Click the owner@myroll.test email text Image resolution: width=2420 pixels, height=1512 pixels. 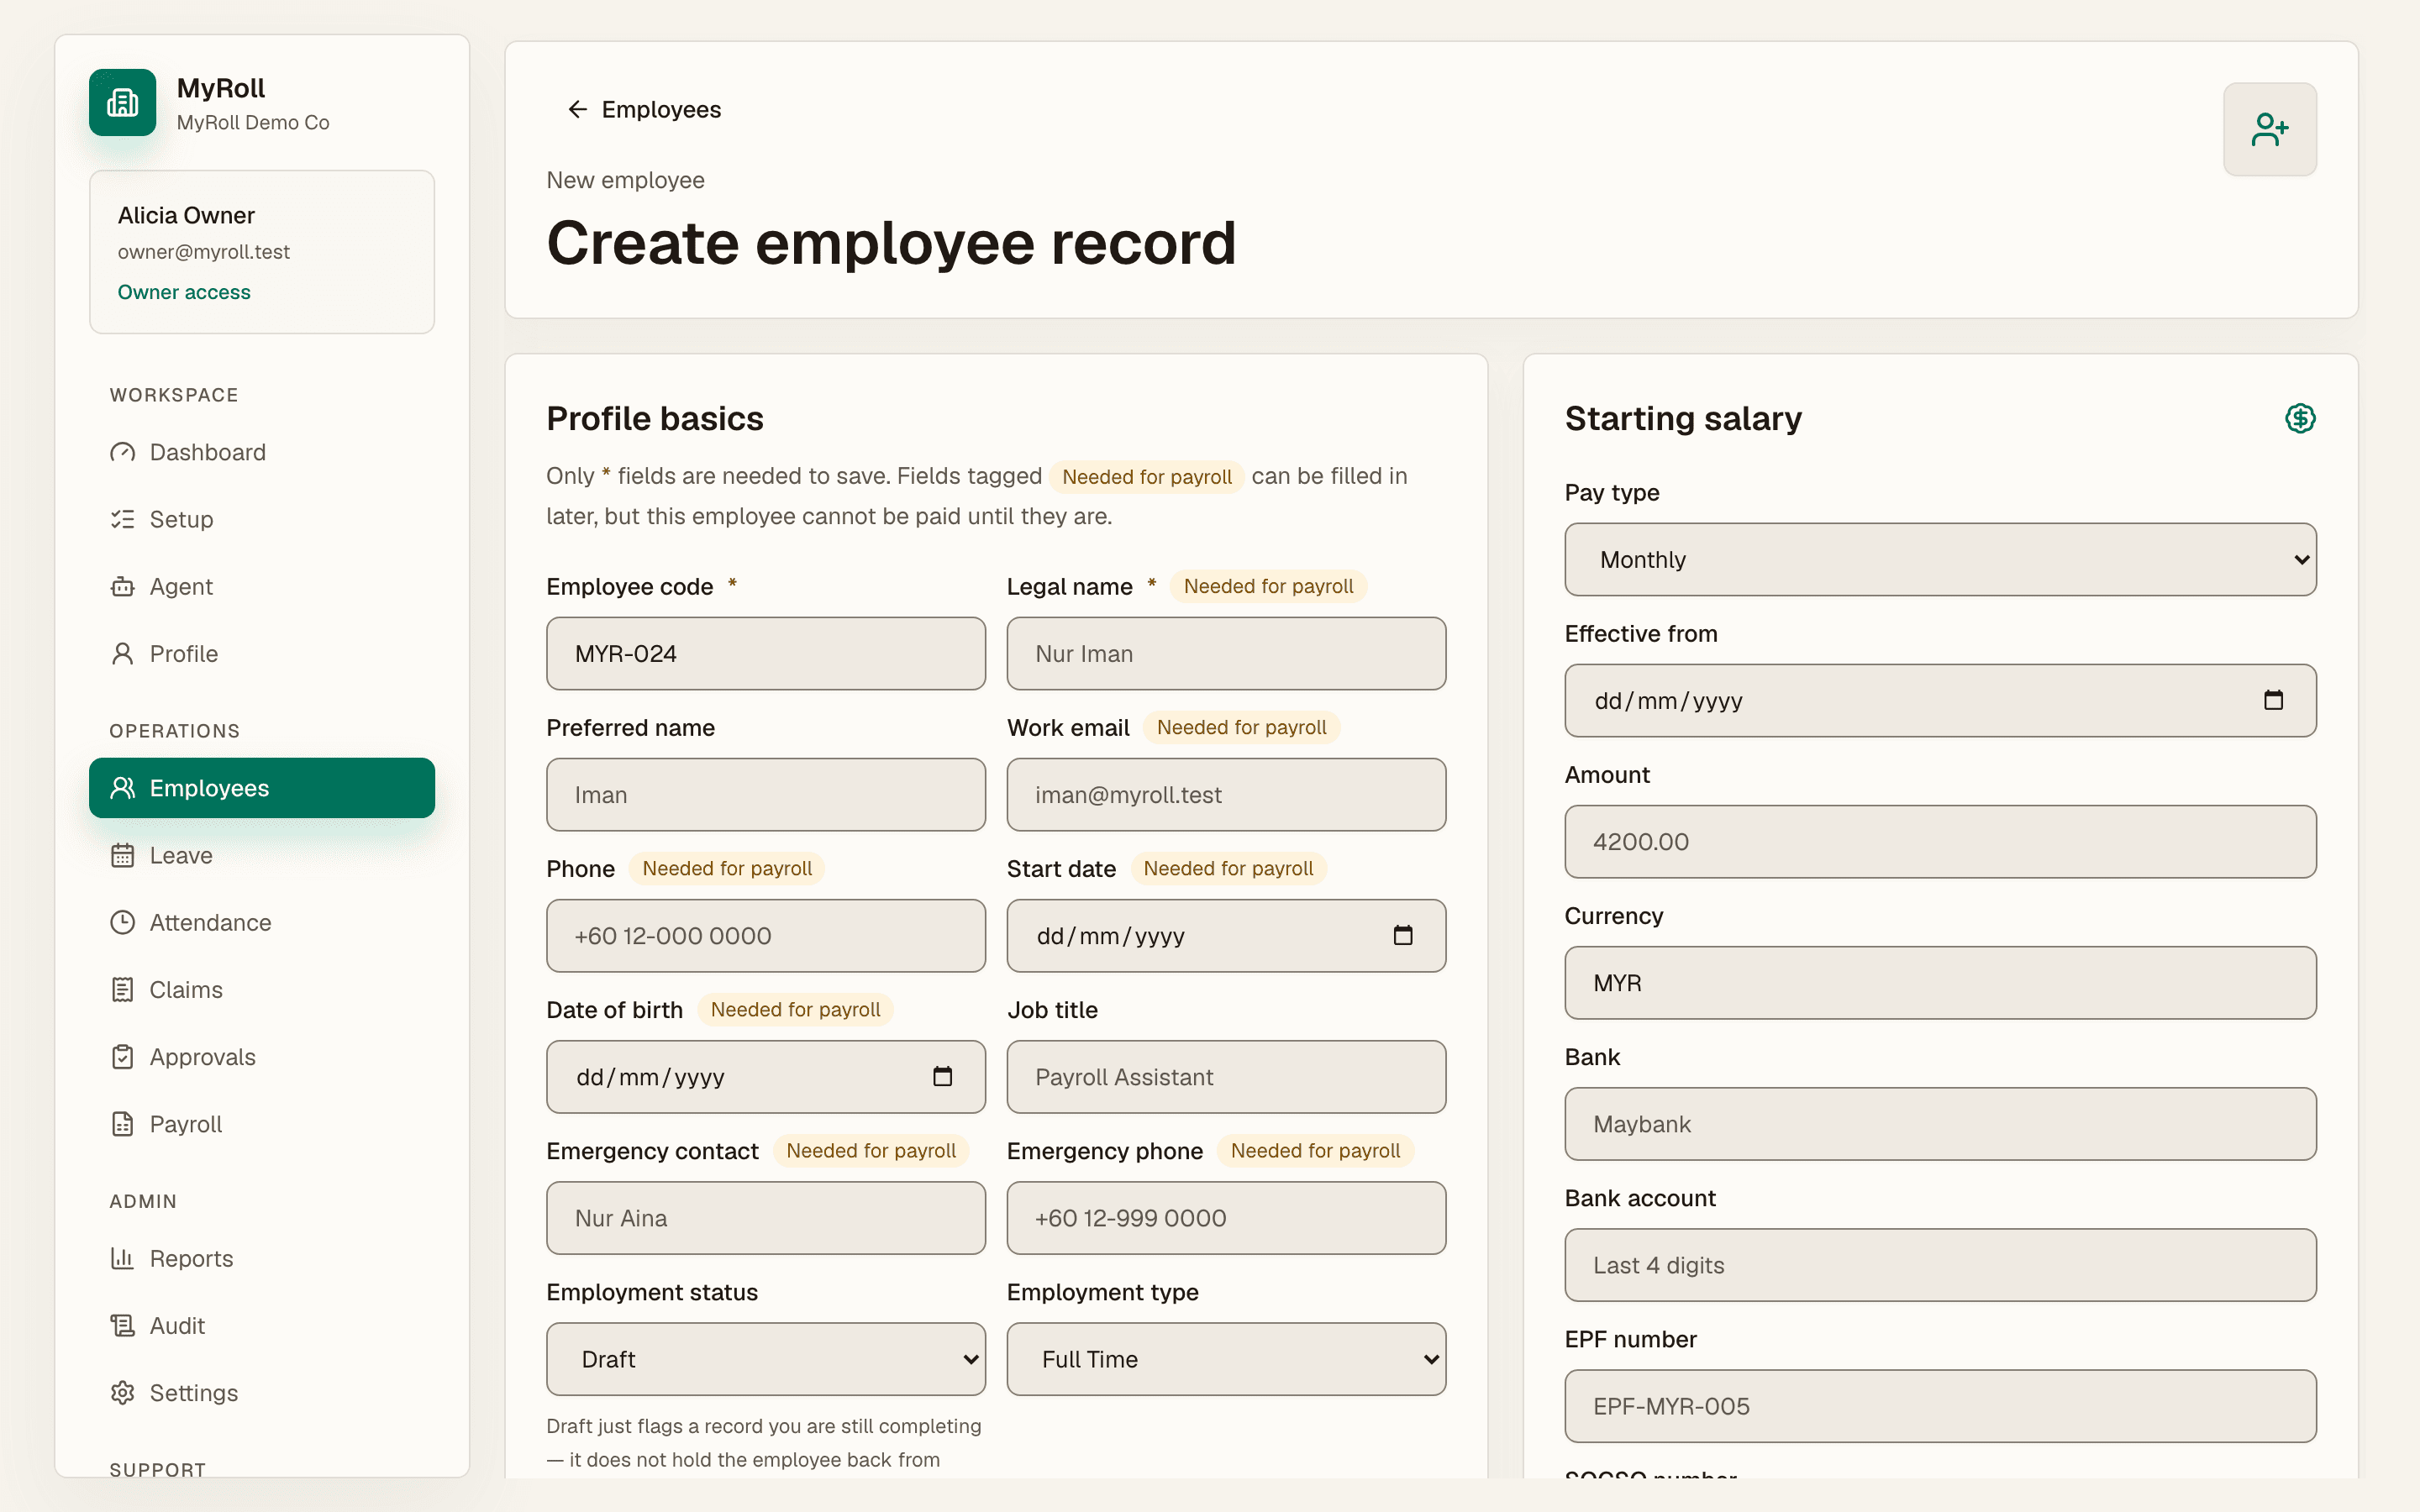point(204,252)
